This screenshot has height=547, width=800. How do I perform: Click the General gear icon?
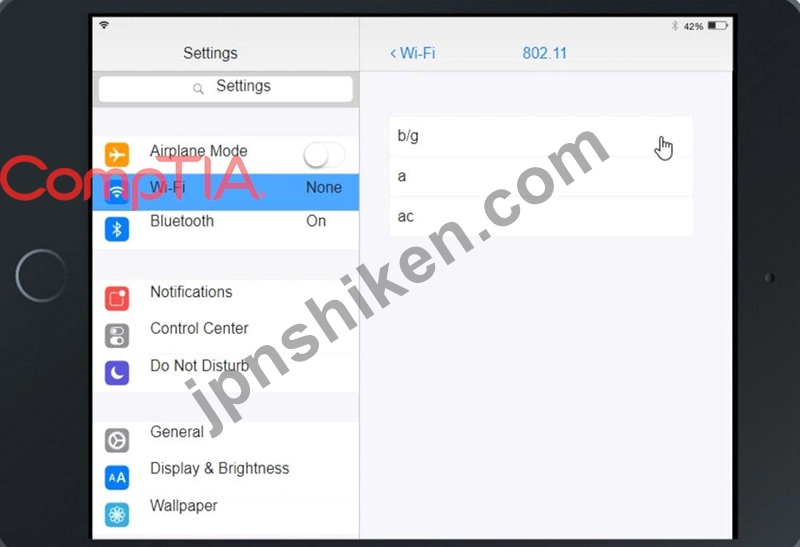(x=117, y=440)
